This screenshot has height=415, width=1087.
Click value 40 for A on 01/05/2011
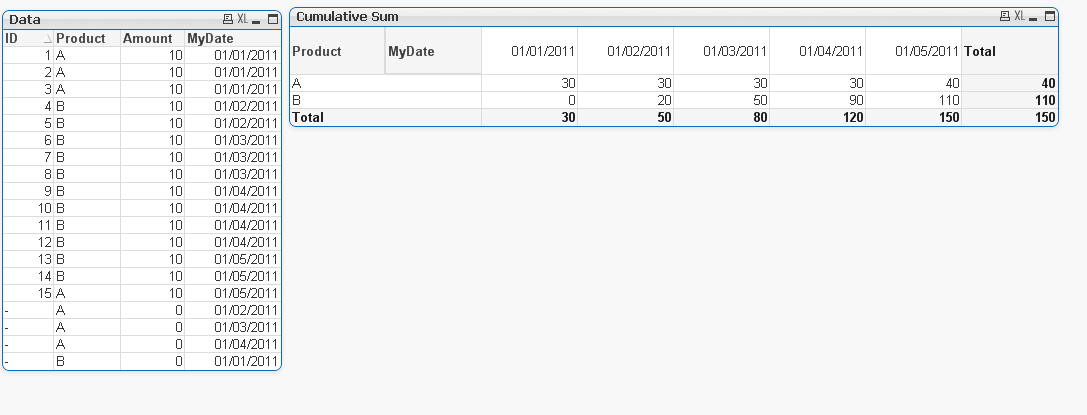click(914, 83)
